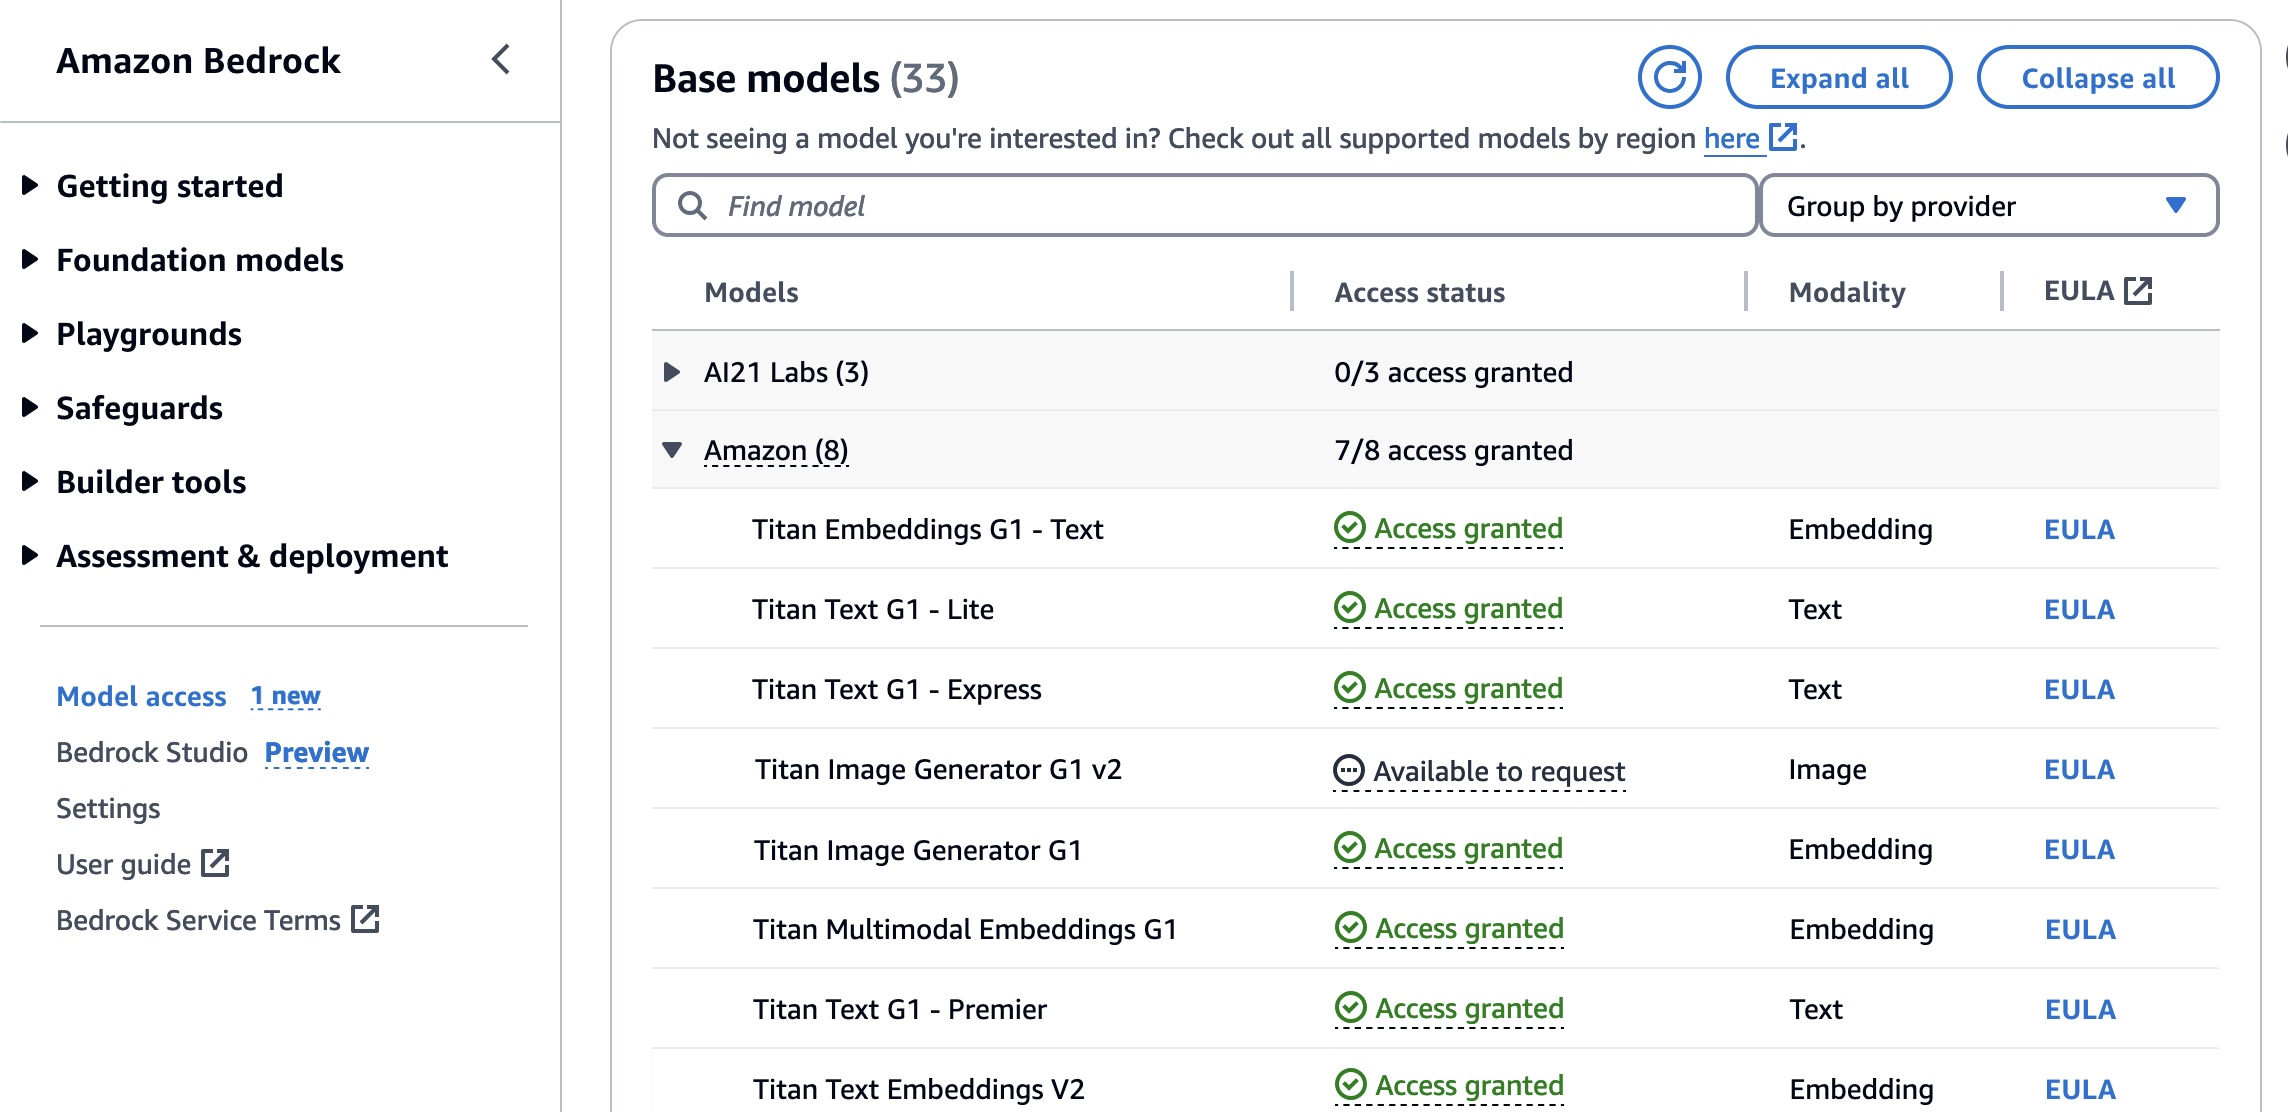Click the EULA column external link icon
This screenshot has height=1112, width=2288.
(2138, 291)
